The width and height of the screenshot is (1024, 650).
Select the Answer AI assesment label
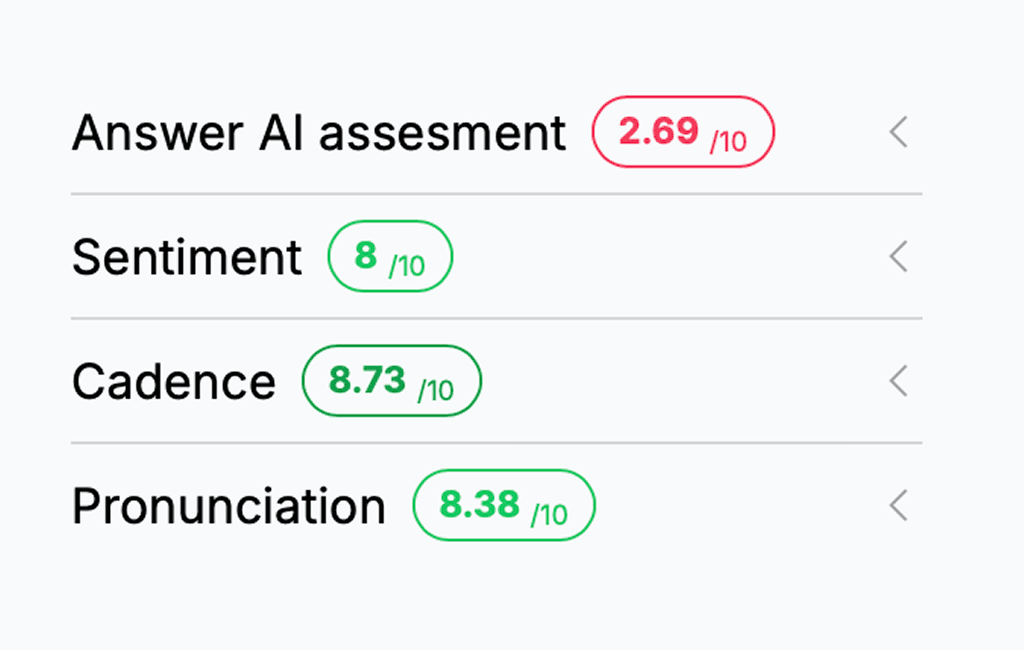[319, 132]
